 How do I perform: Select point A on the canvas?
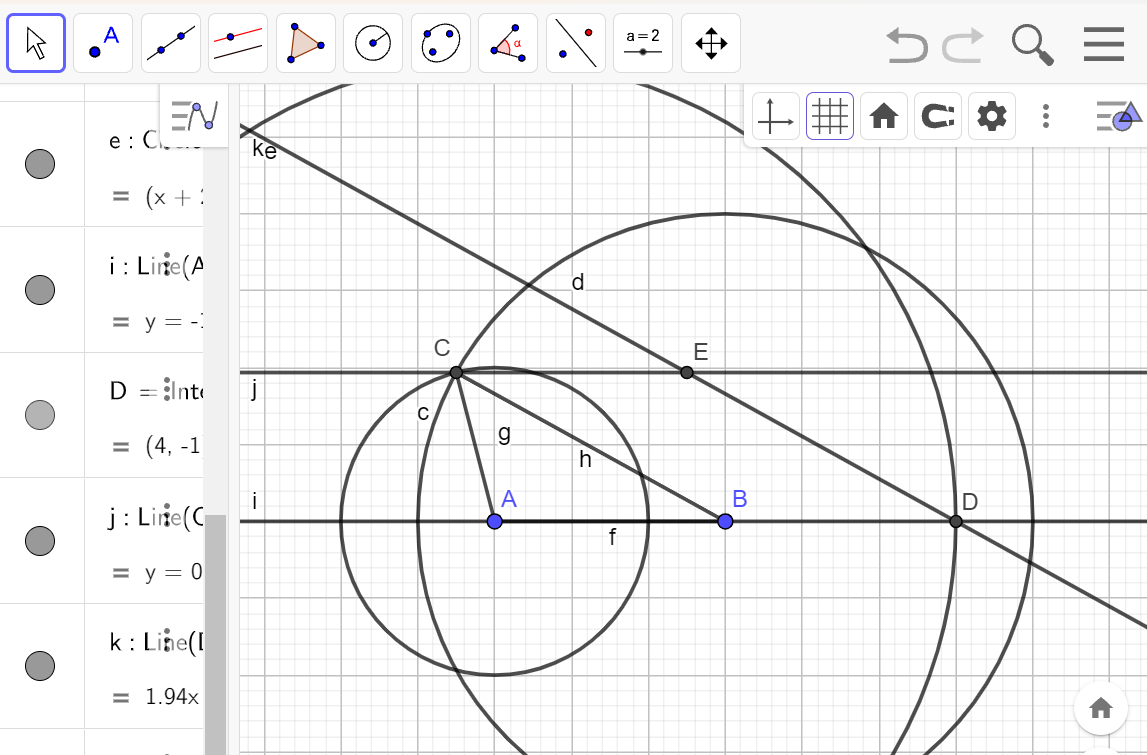494,521
